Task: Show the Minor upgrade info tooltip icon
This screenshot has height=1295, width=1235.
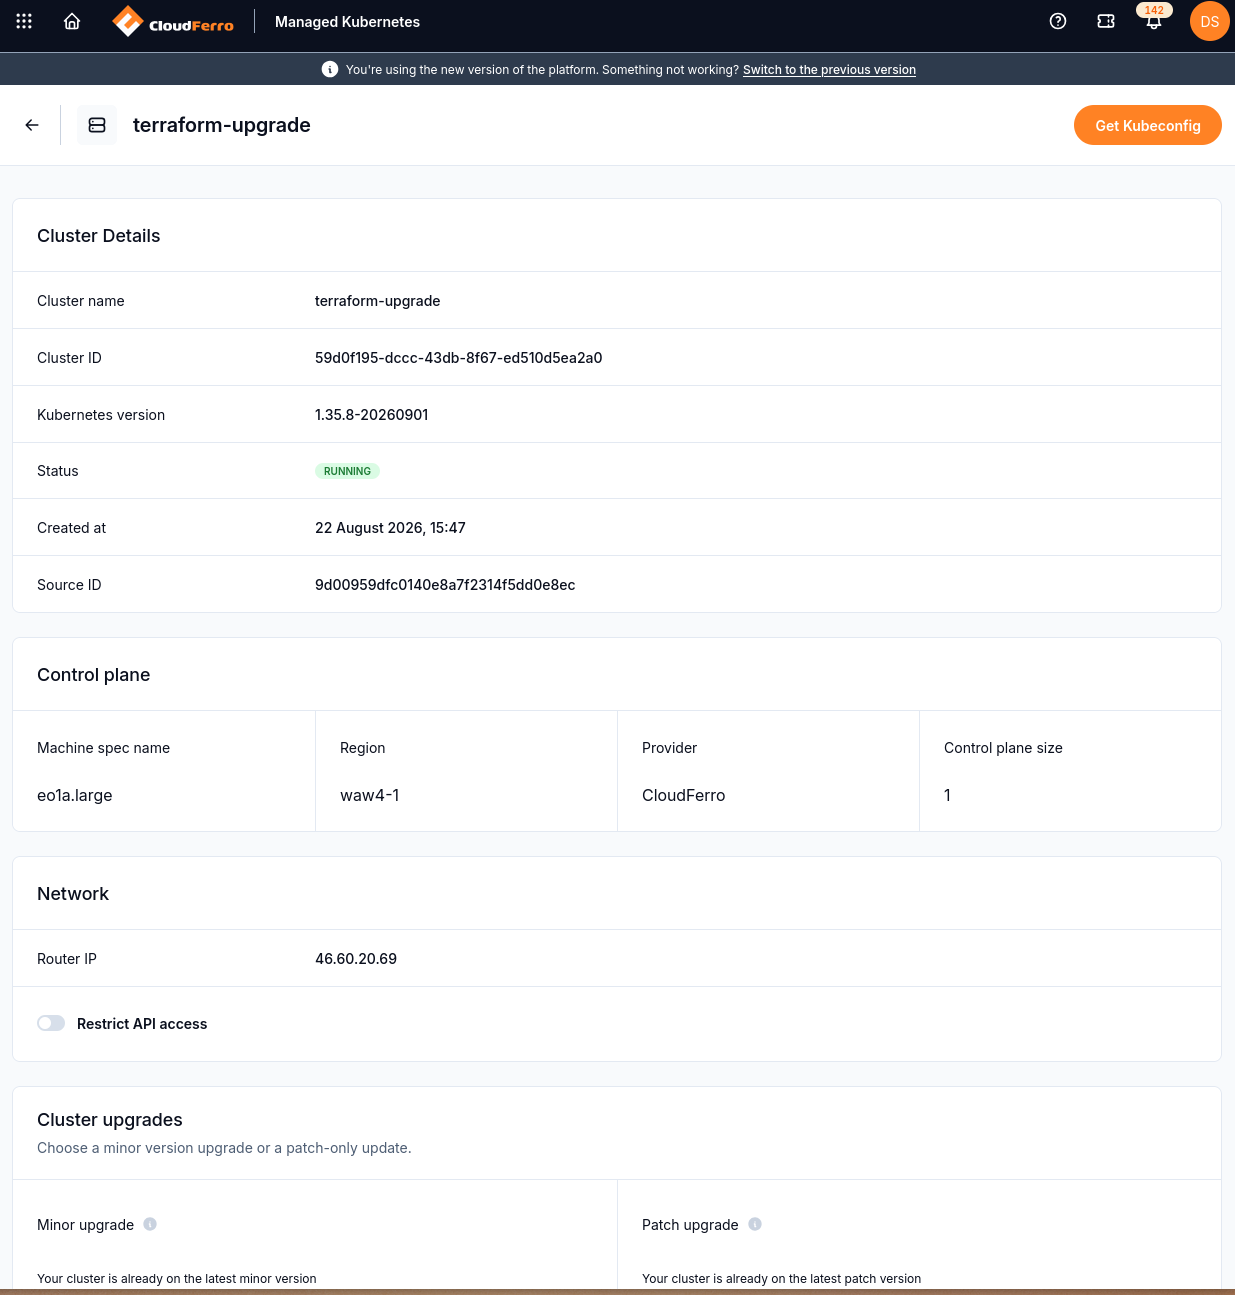Action: point(150,1224)
